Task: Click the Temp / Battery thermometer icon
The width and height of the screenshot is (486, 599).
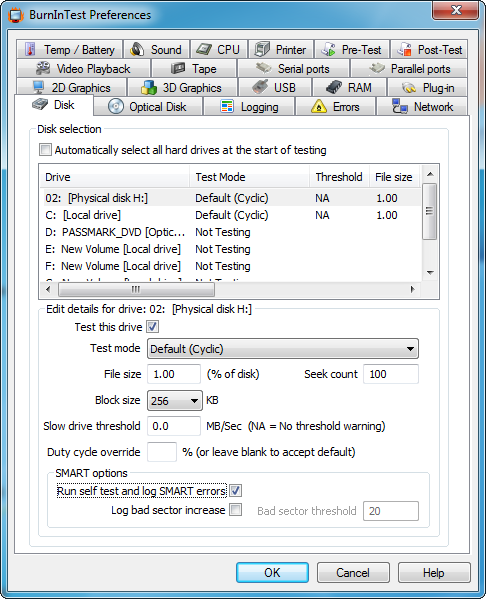Action: [x=30, y=49]
